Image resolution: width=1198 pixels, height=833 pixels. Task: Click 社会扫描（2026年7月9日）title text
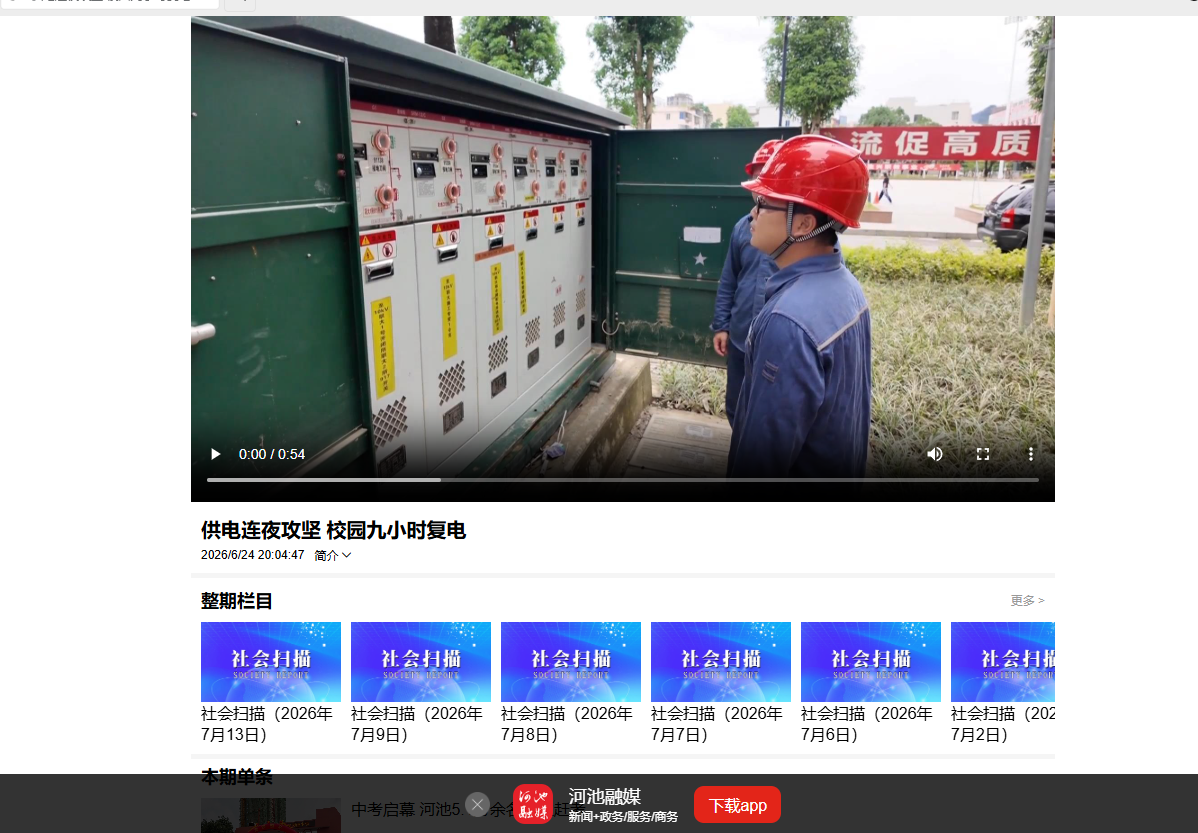click(416, 724)
